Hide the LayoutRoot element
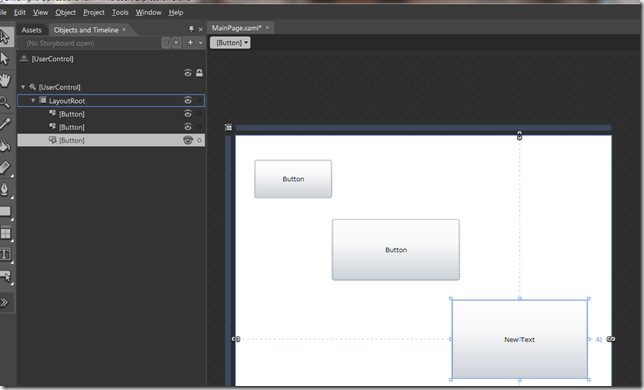 (188, 101)
